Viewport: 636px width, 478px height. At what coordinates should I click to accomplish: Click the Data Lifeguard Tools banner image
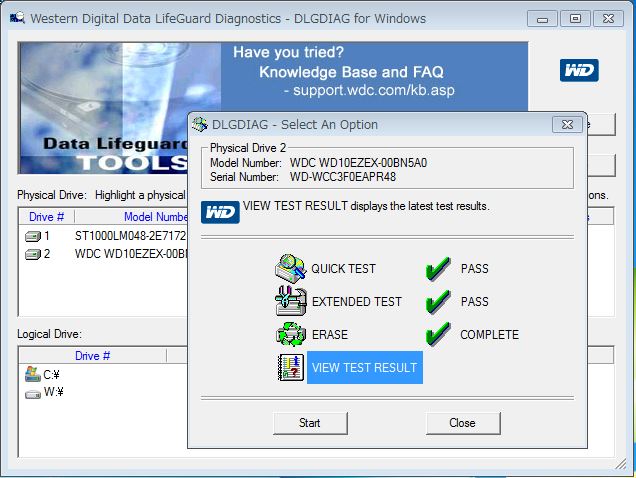pos(103,108)
